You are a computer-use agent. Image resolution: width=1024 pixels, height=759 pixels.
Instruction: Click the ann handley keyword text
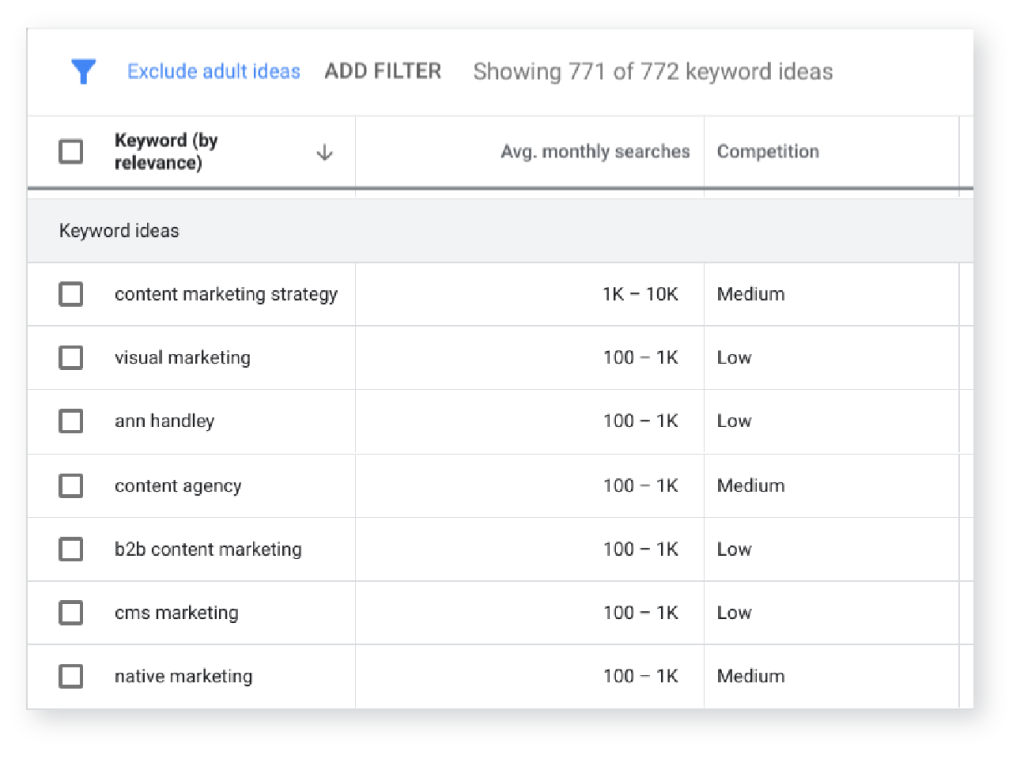tap(164, 421)
